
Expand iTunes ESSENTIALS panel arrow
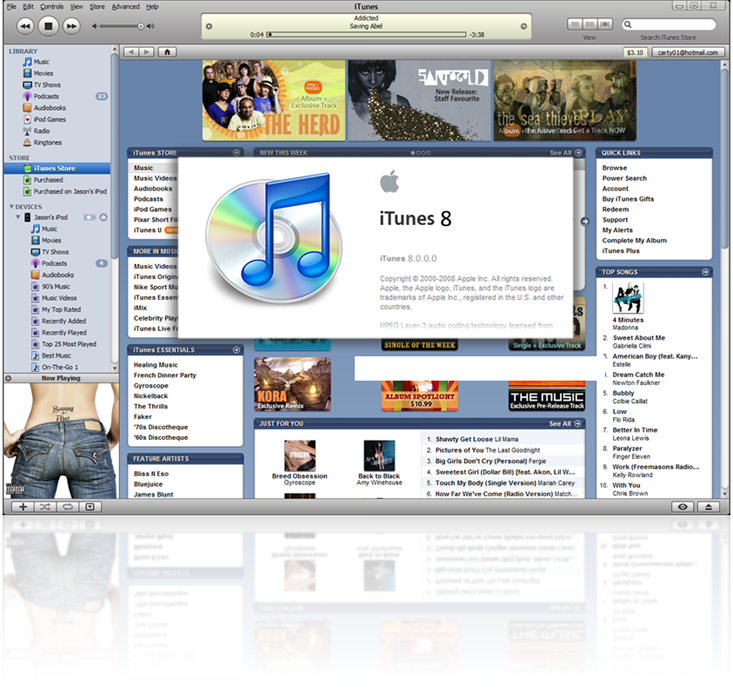click(237, 350)
